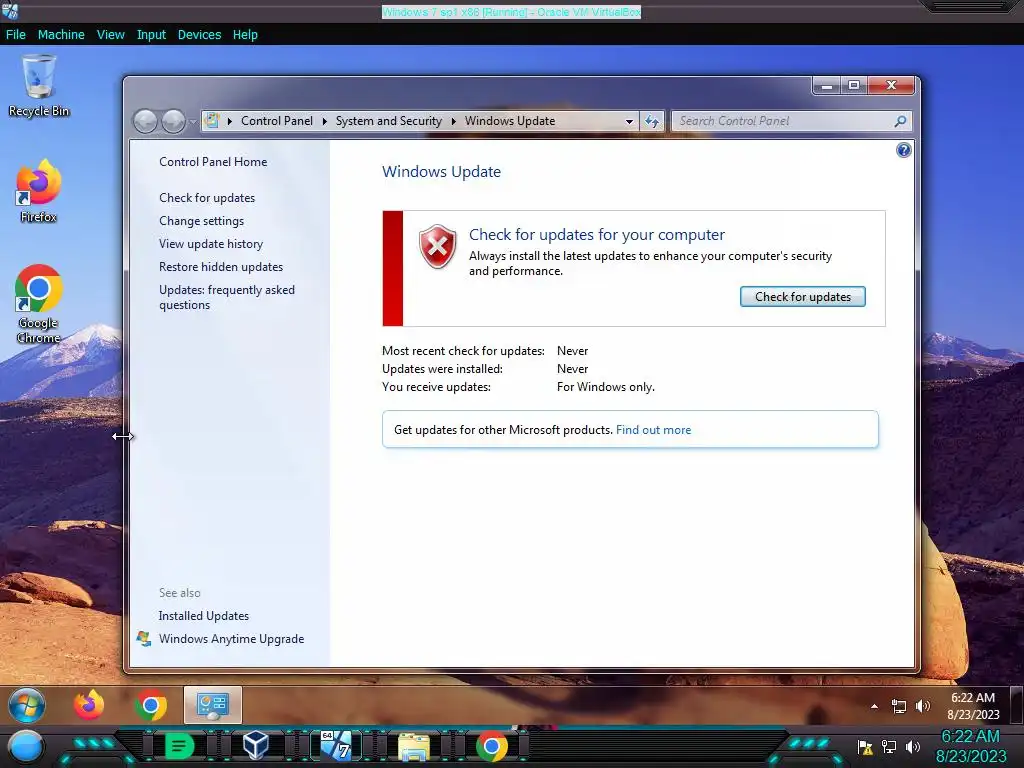
Task: Open the Find out more link
Action: point(653,430)
